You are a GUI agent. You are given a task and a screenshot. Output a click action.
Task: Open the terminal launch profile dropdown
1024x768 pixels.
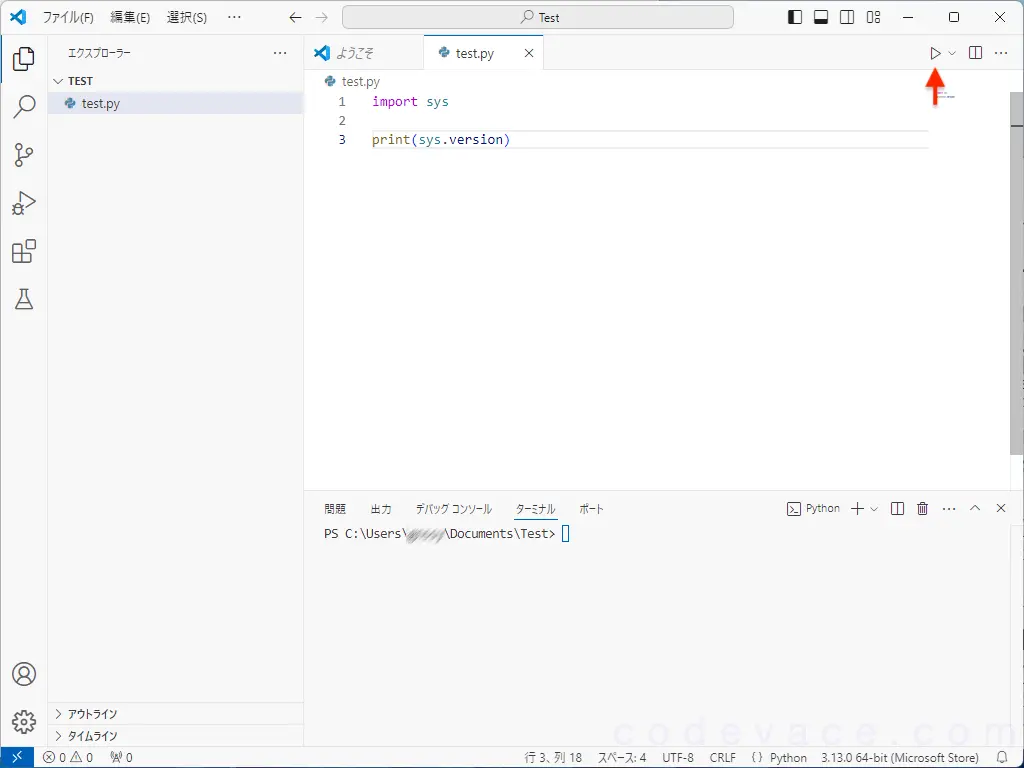[x=874, y=508]
